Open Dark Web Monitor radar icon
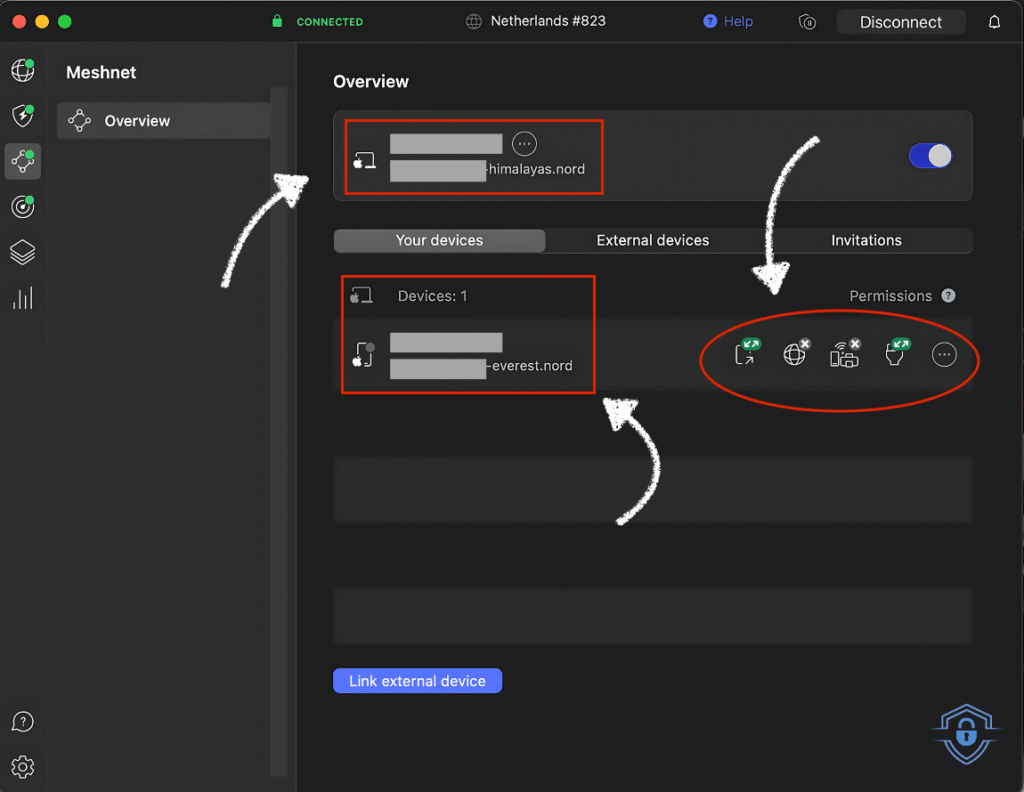The image size is (1024, 792). tap(23, 206)
